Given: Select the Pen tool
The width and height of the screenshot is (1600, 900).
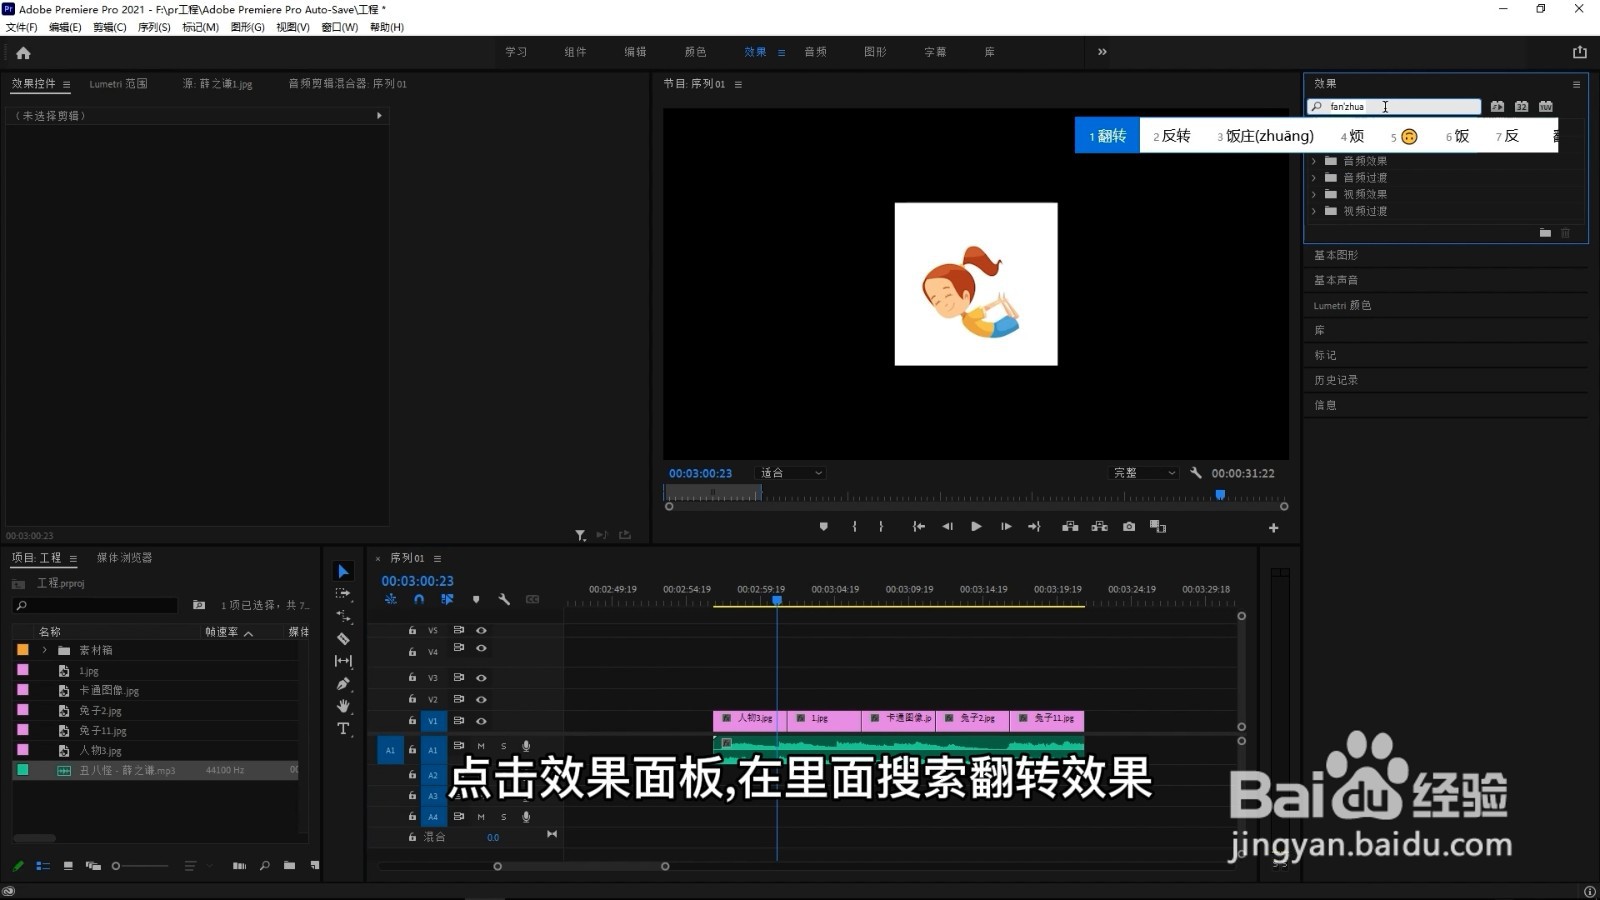Looking at the screenshot, I should tap(343, 684).
